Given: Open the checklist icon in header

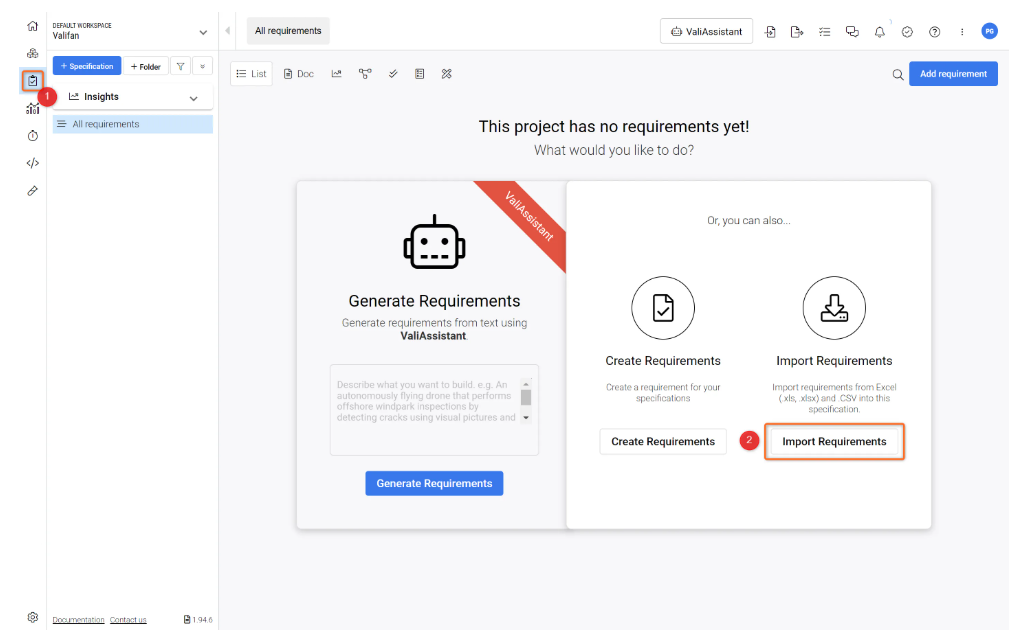Looking at the screenshot, I should [x=824, y=31].
